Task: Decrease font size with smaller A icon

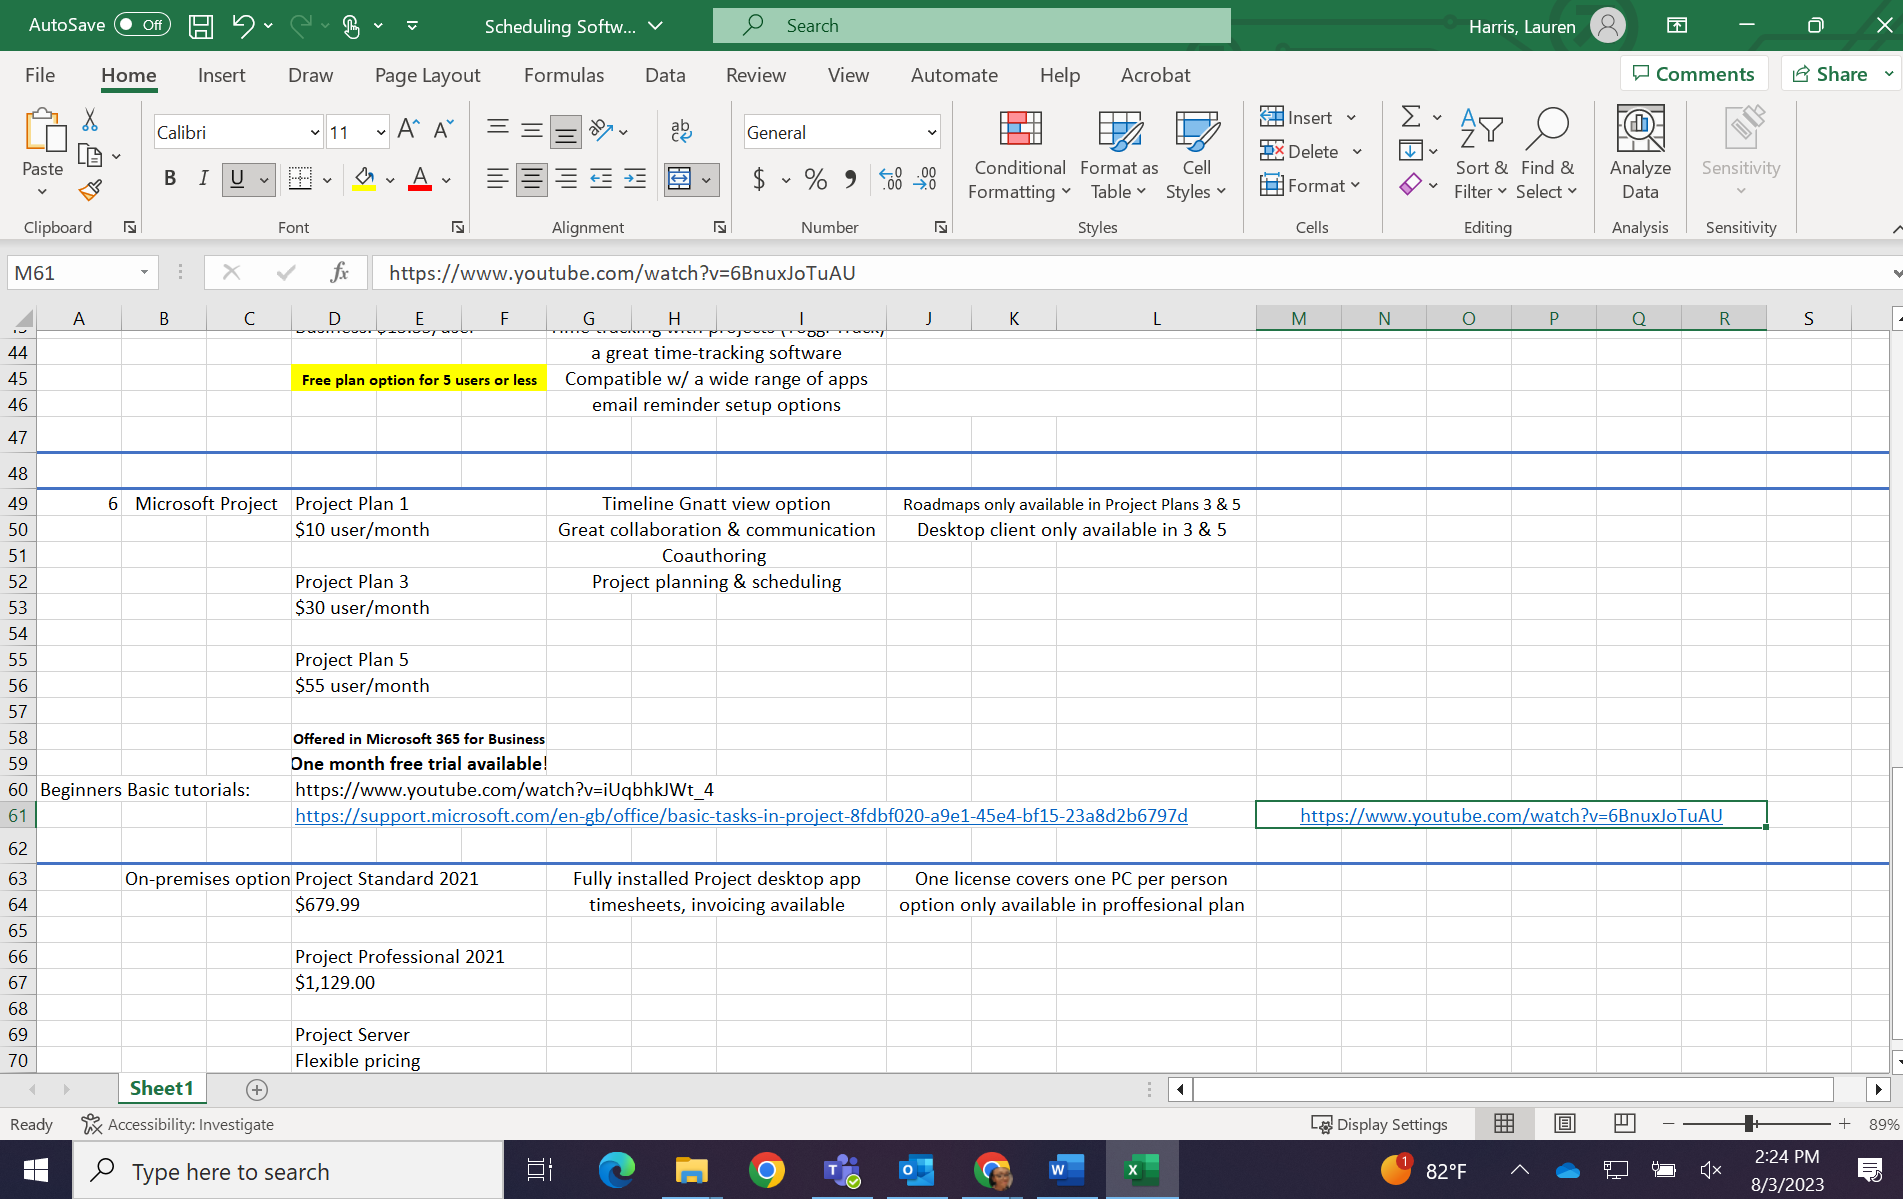Action: click(443, 130)
